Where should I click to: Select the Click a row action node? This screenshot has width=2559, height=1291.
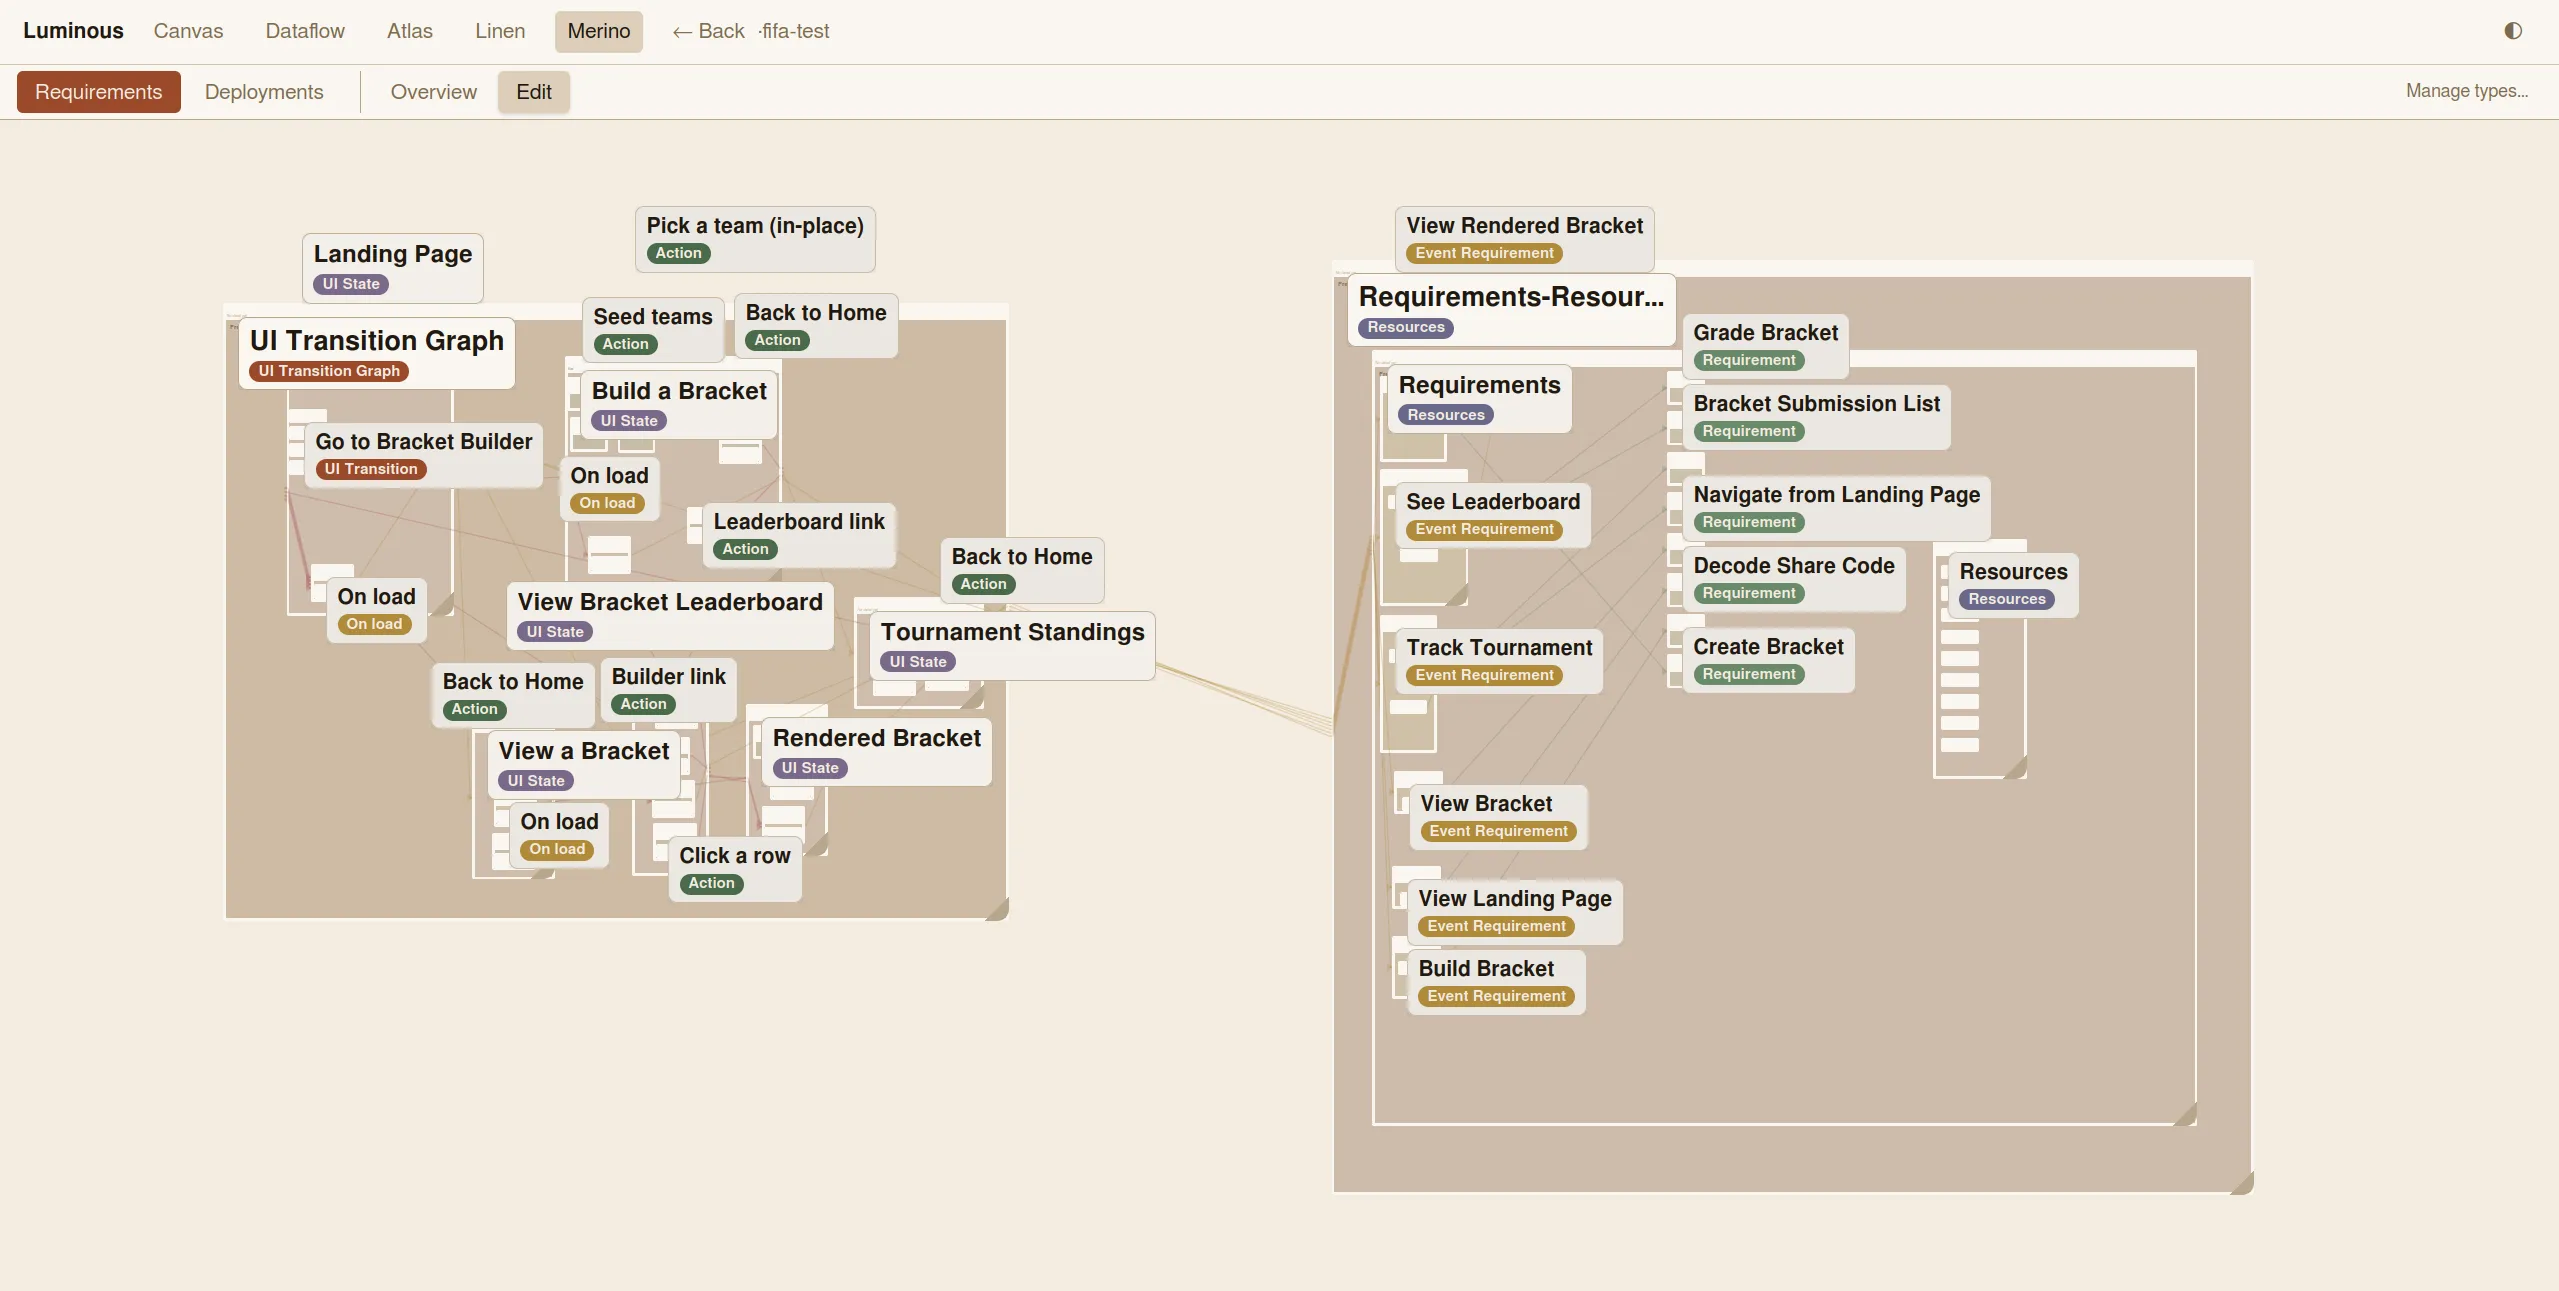735,868
